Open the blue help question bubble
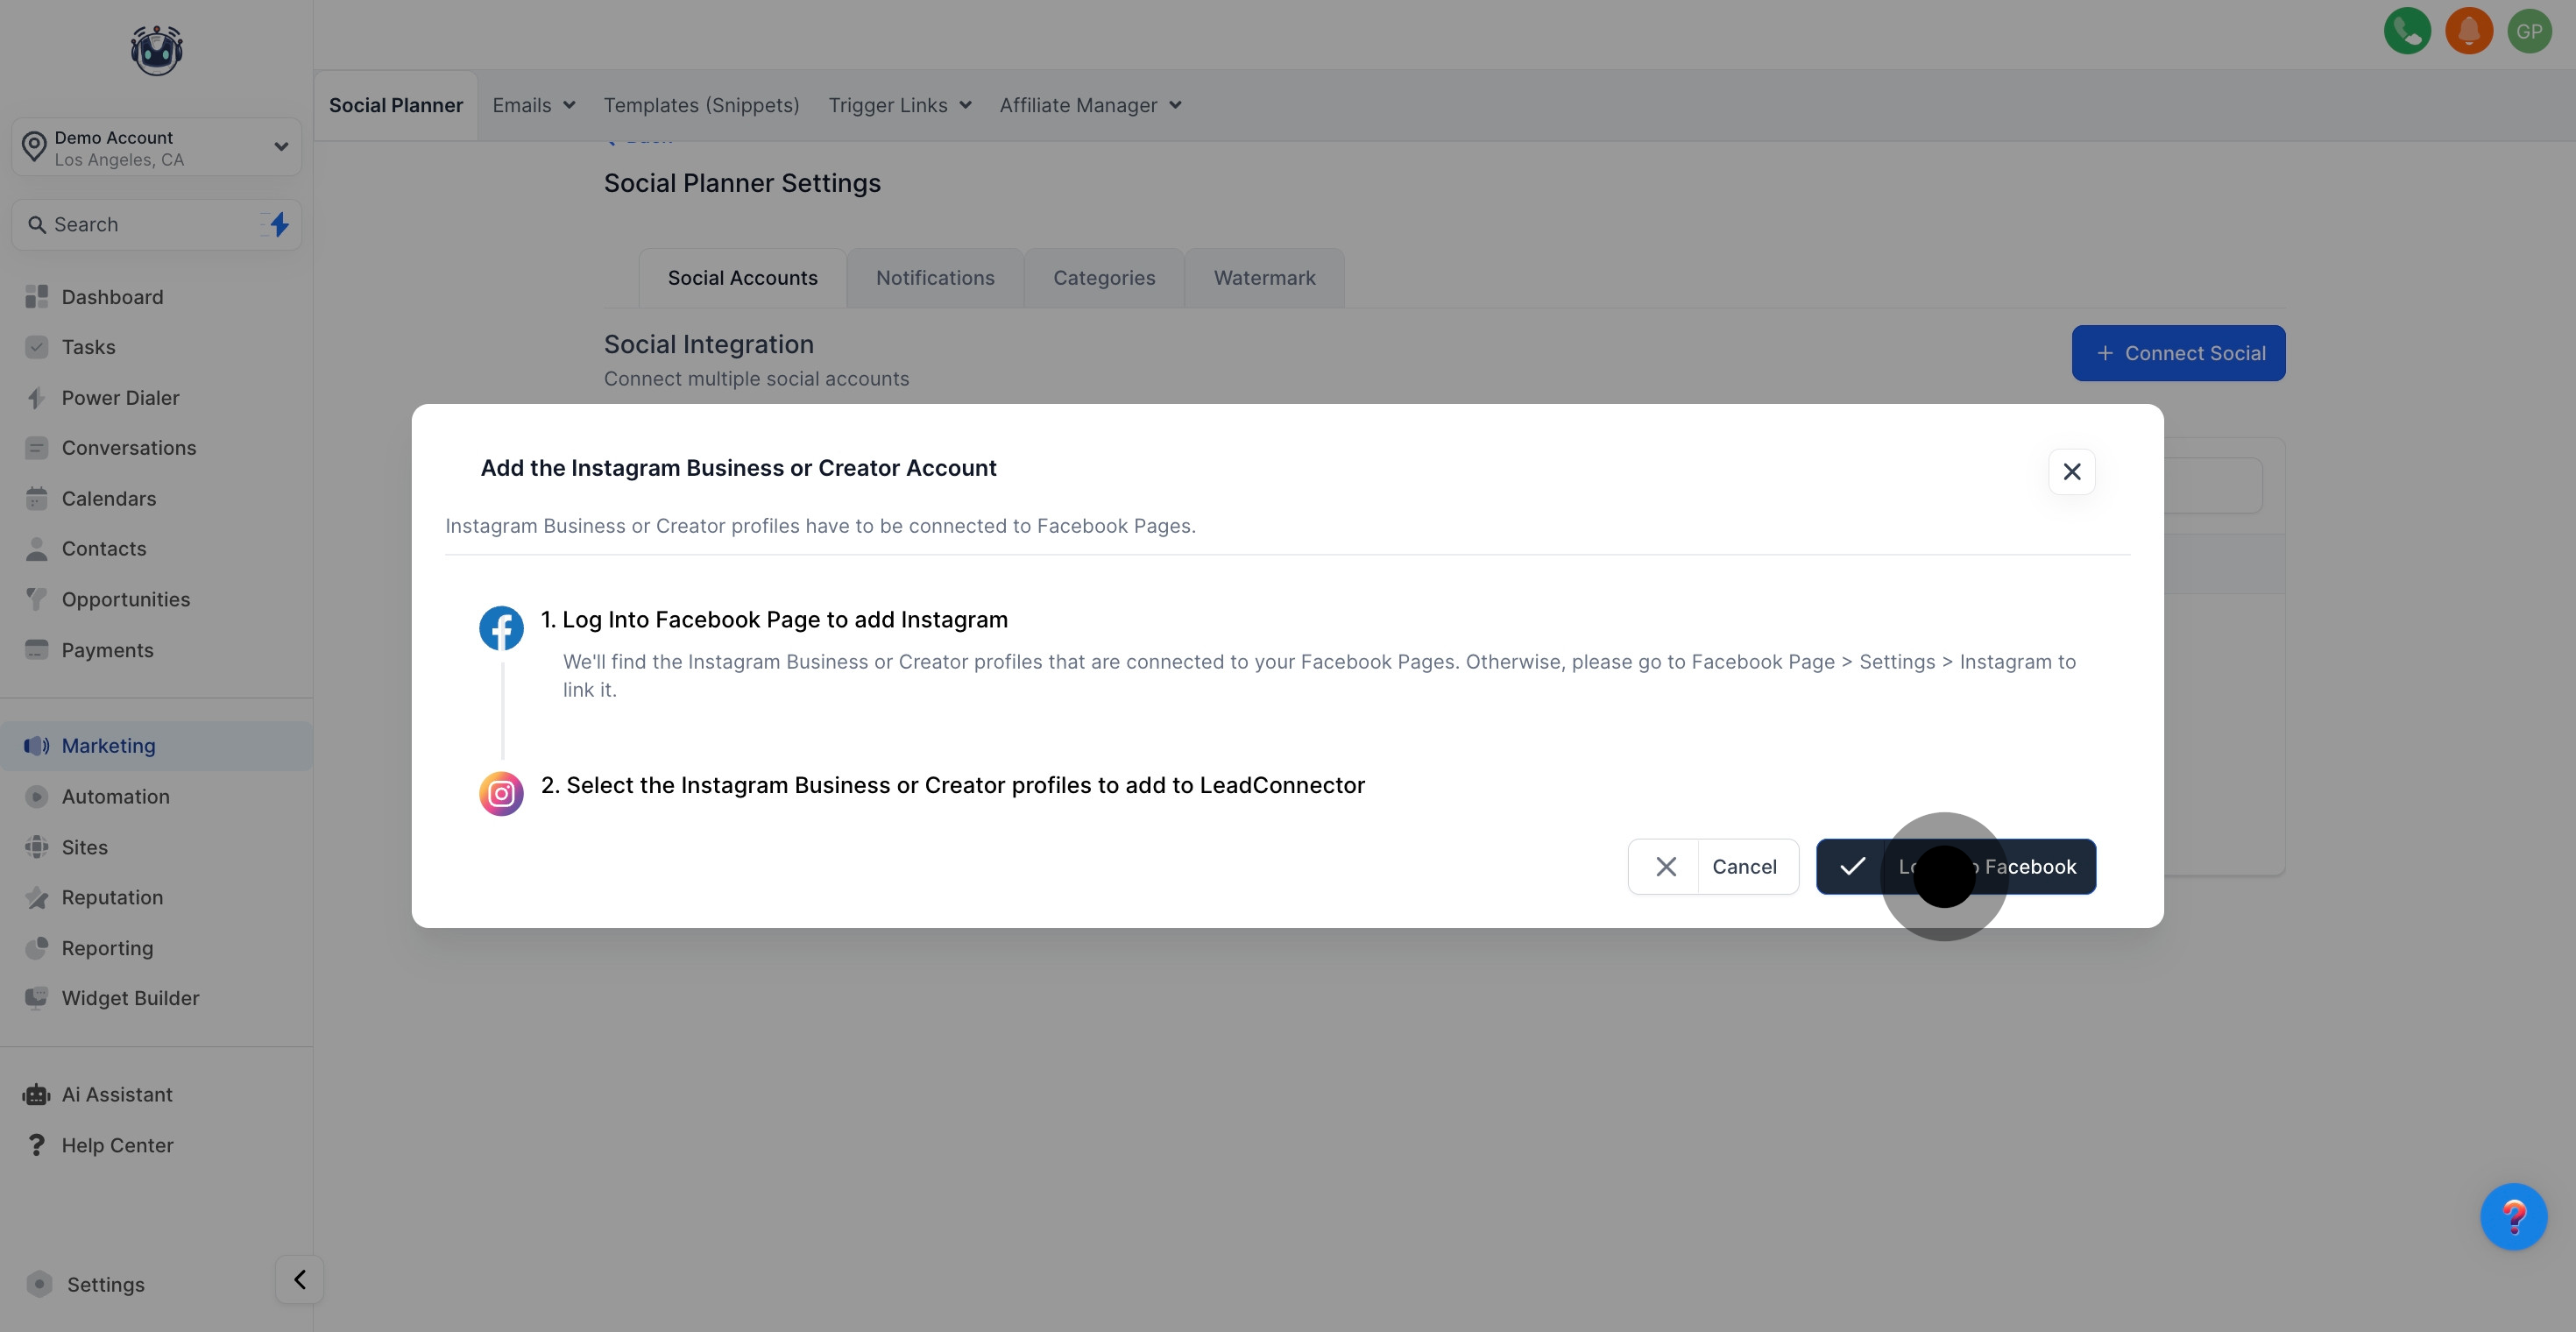The height and width of the screenshot is (1332, 2576). coord(2513,1216)
